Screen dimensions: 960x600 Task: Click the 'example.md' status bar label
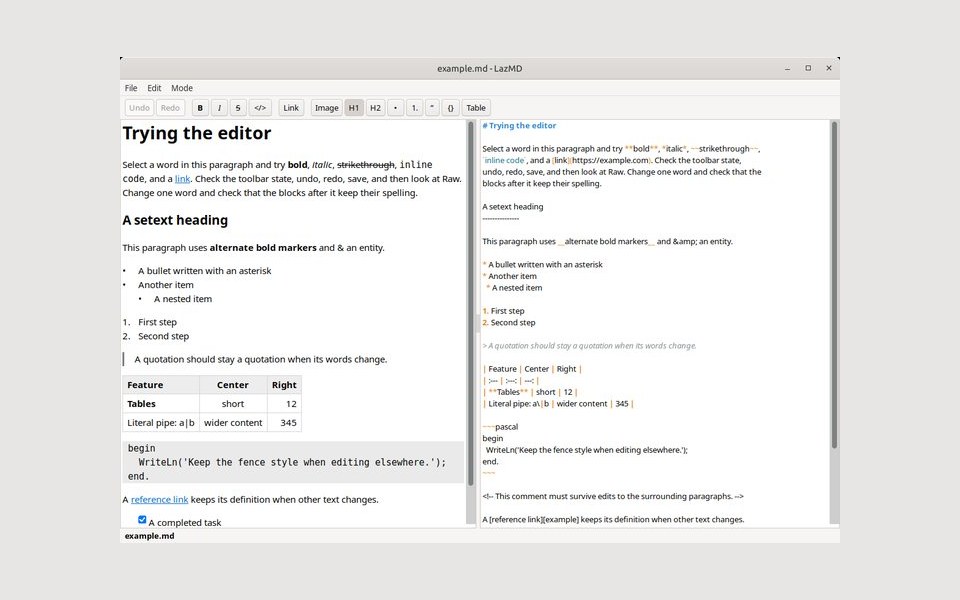click(149, 536)
